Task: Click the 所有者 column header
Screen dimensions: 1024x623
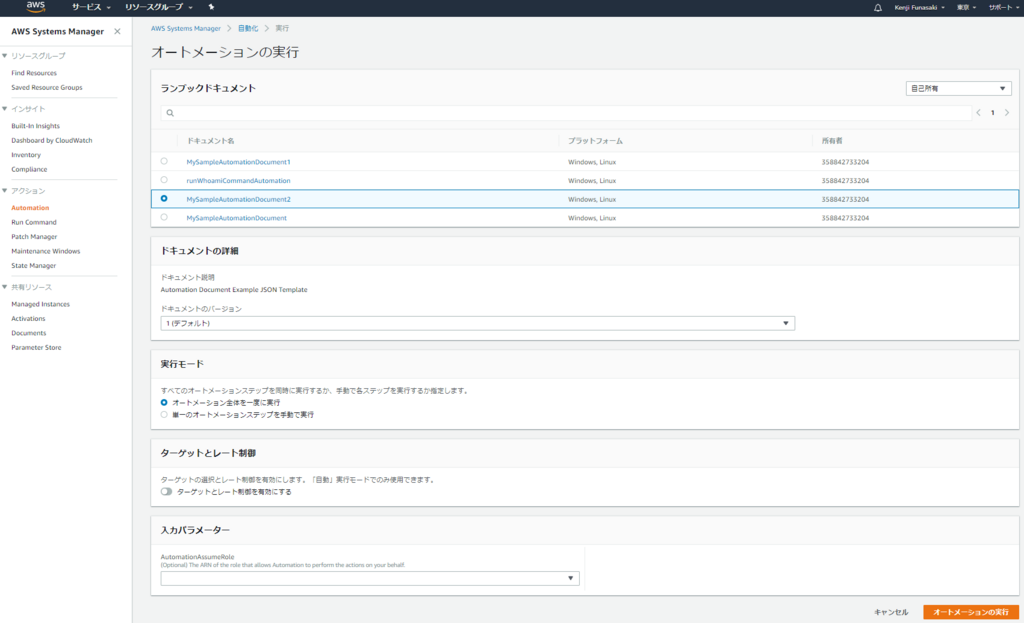Action: click(x=832, y=141)
